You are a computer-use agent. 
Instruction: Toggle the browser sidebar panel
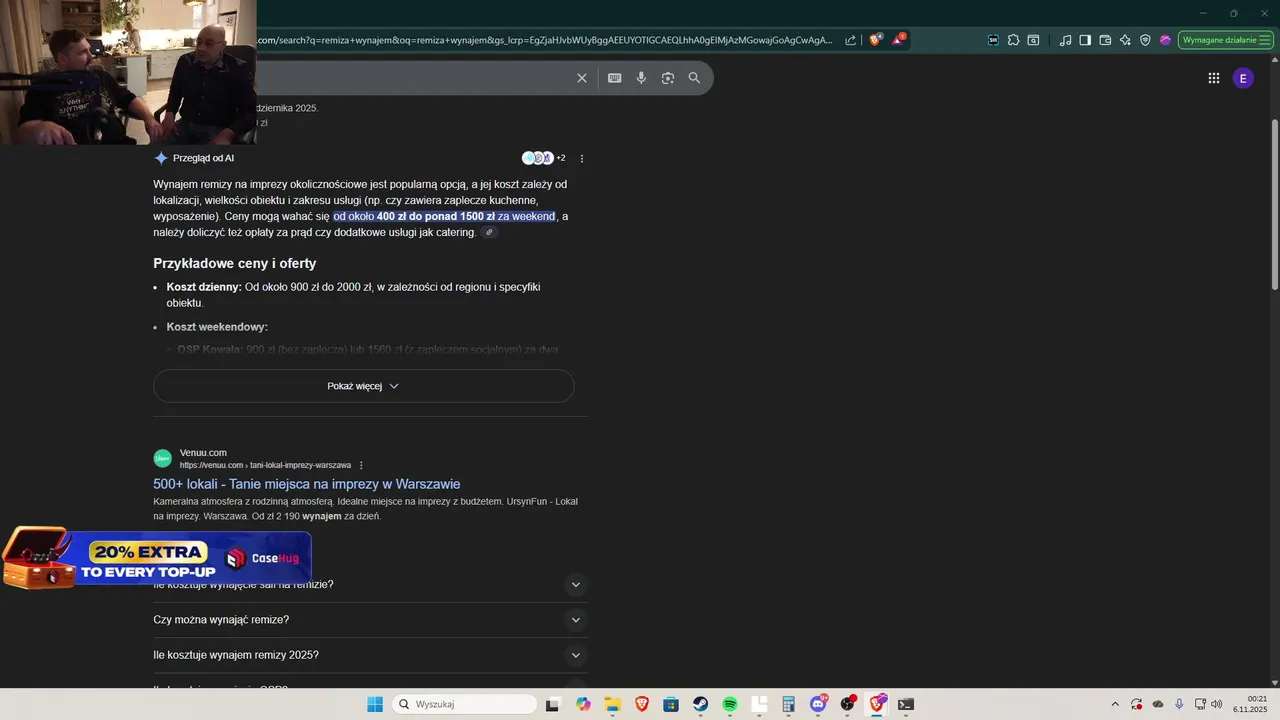(1085, 40)
